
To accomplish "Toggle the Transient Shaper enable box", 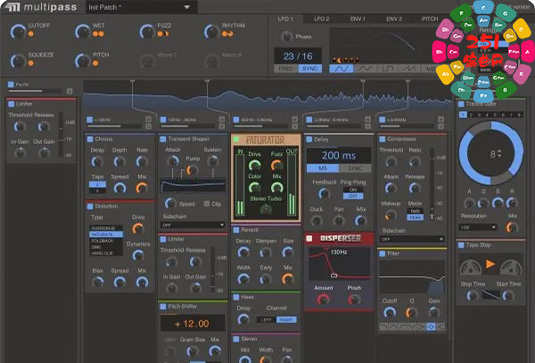I will [163, 139].
